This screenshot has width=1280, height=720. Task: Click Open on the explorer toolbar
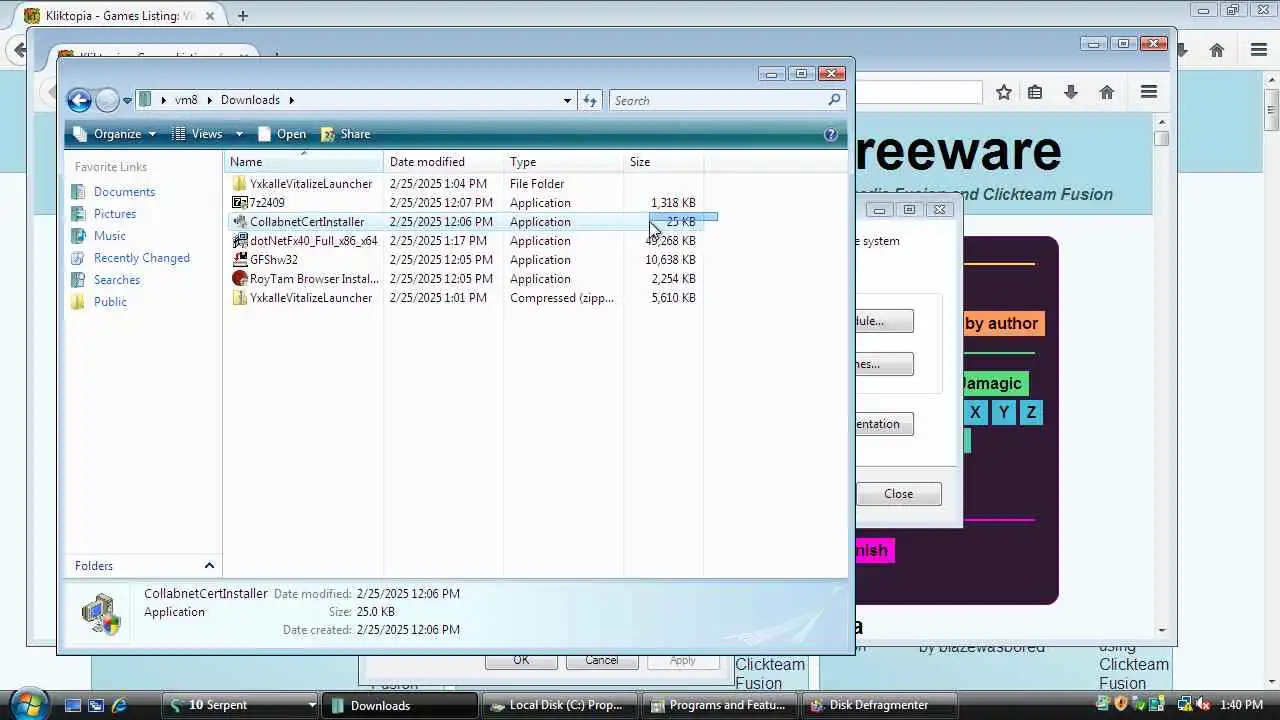pyautogui.click(x=282, y=134)
